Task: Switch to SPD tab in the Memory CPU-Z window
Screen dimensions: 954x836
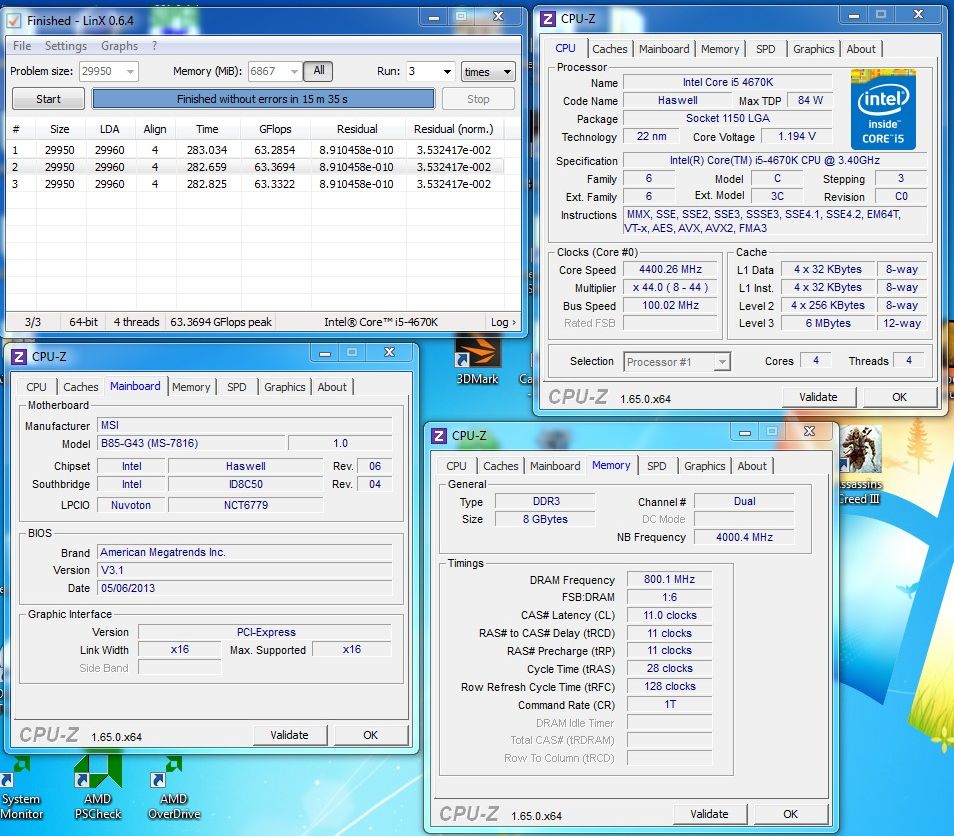Action: (656, 466)
